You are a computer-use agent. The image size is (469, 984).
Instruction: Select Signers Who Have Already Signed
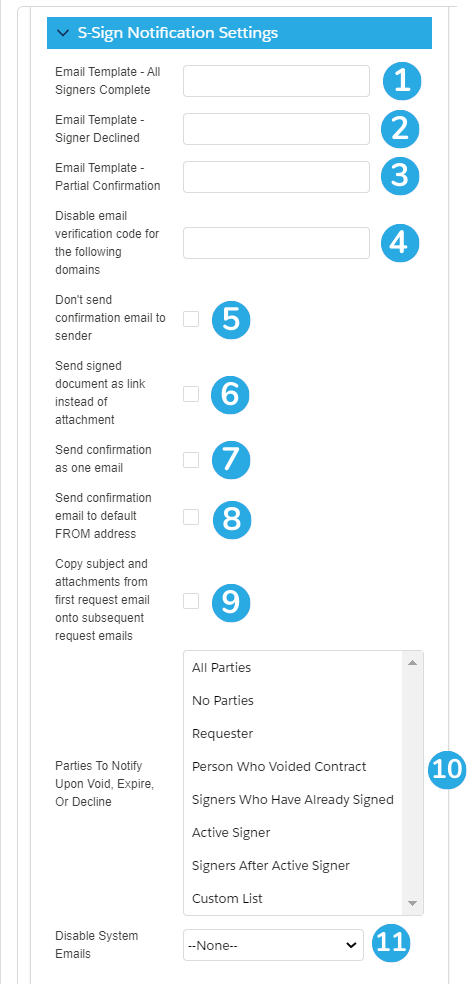coord(293,800)
